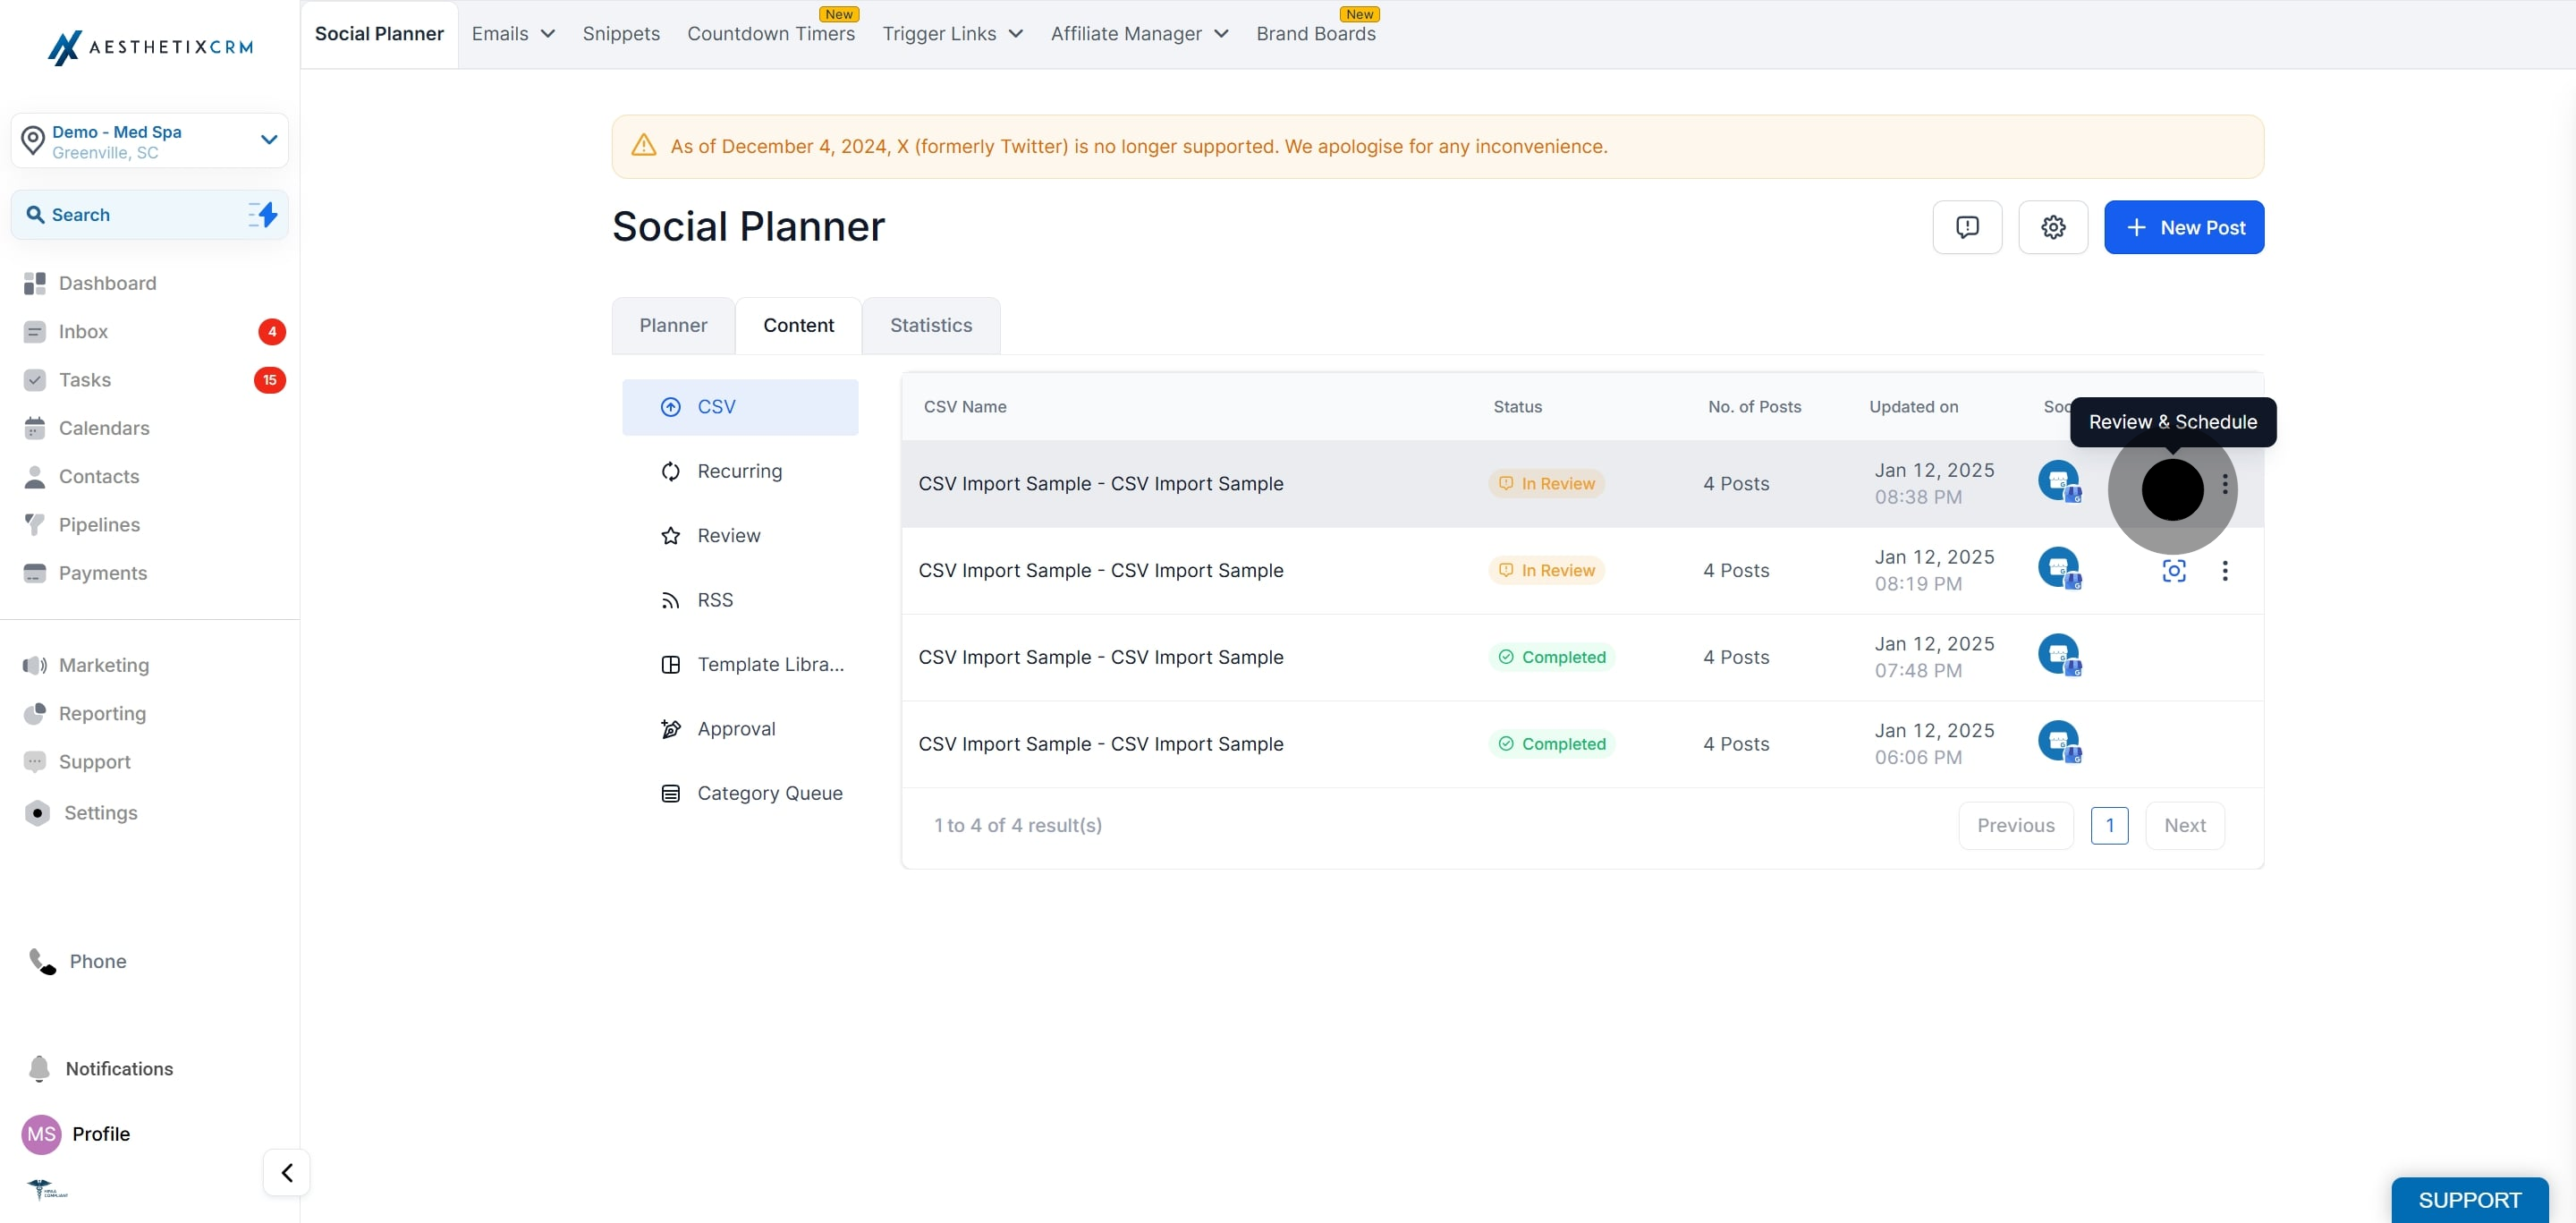Open the Brand Boards tab
The width and height of the screenshot is (2576, 1223).
(x=1316, y=34)
